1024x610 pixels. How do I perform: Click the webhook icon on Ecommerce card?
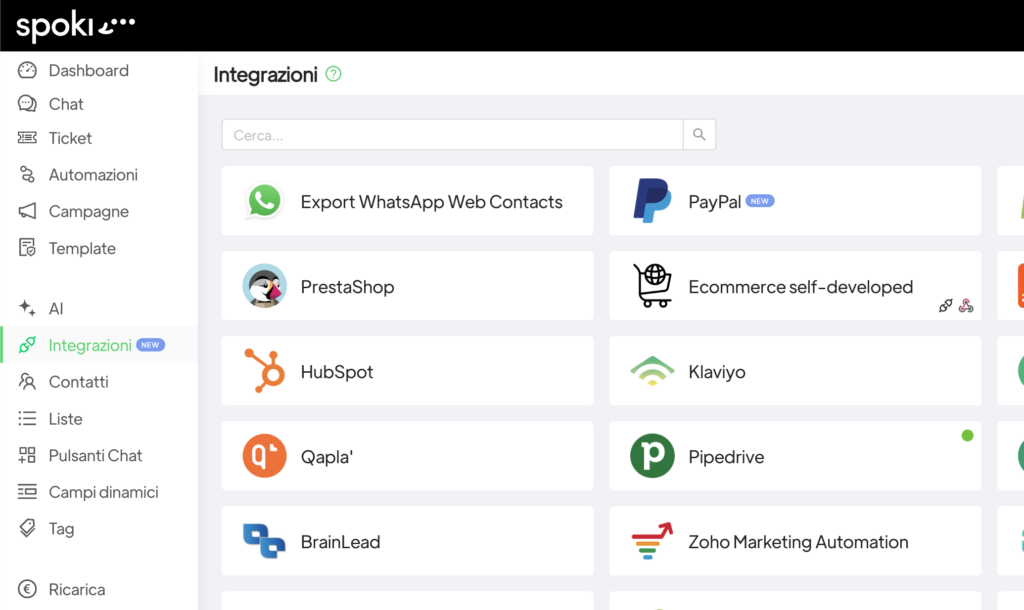966,306
